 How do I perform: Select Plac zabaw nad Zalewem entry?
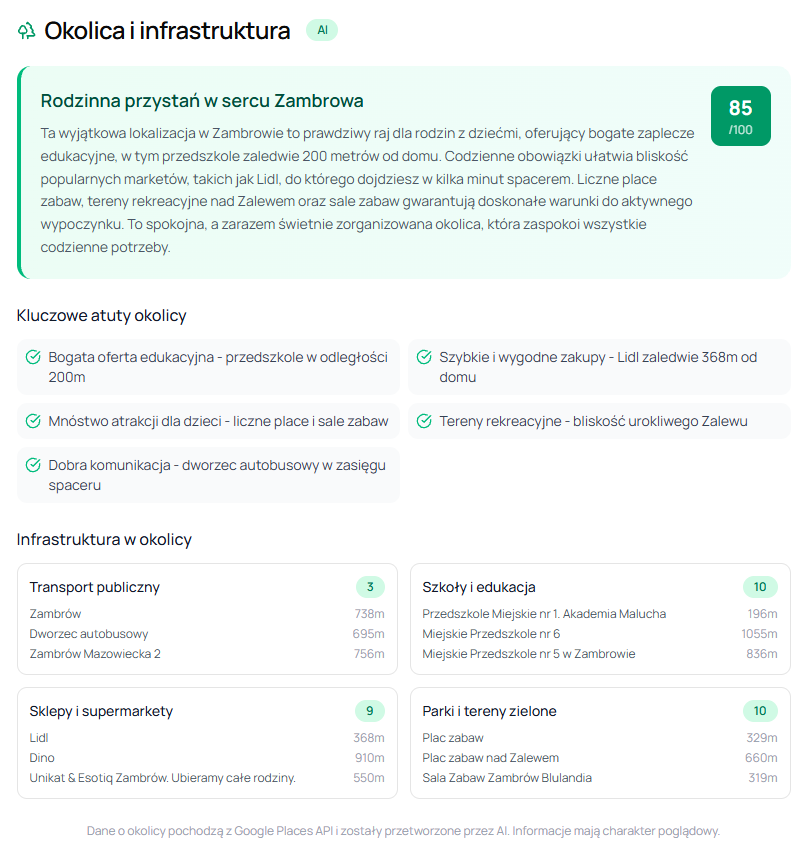tap(599, 758)
